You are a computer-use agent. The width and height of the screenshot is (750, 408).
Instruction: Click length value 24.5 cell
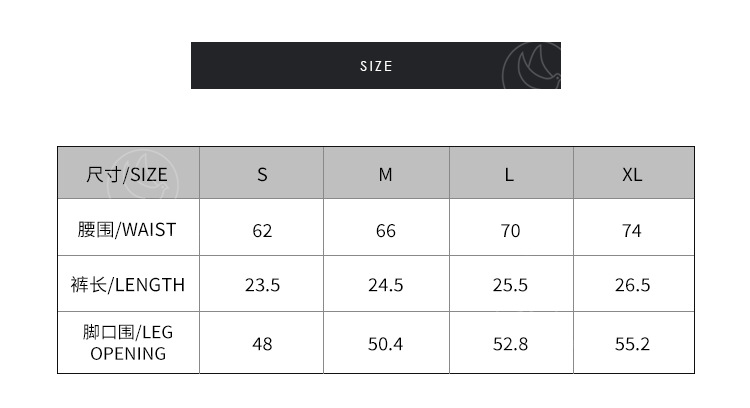pyautogui.click(x=385, y=286)
